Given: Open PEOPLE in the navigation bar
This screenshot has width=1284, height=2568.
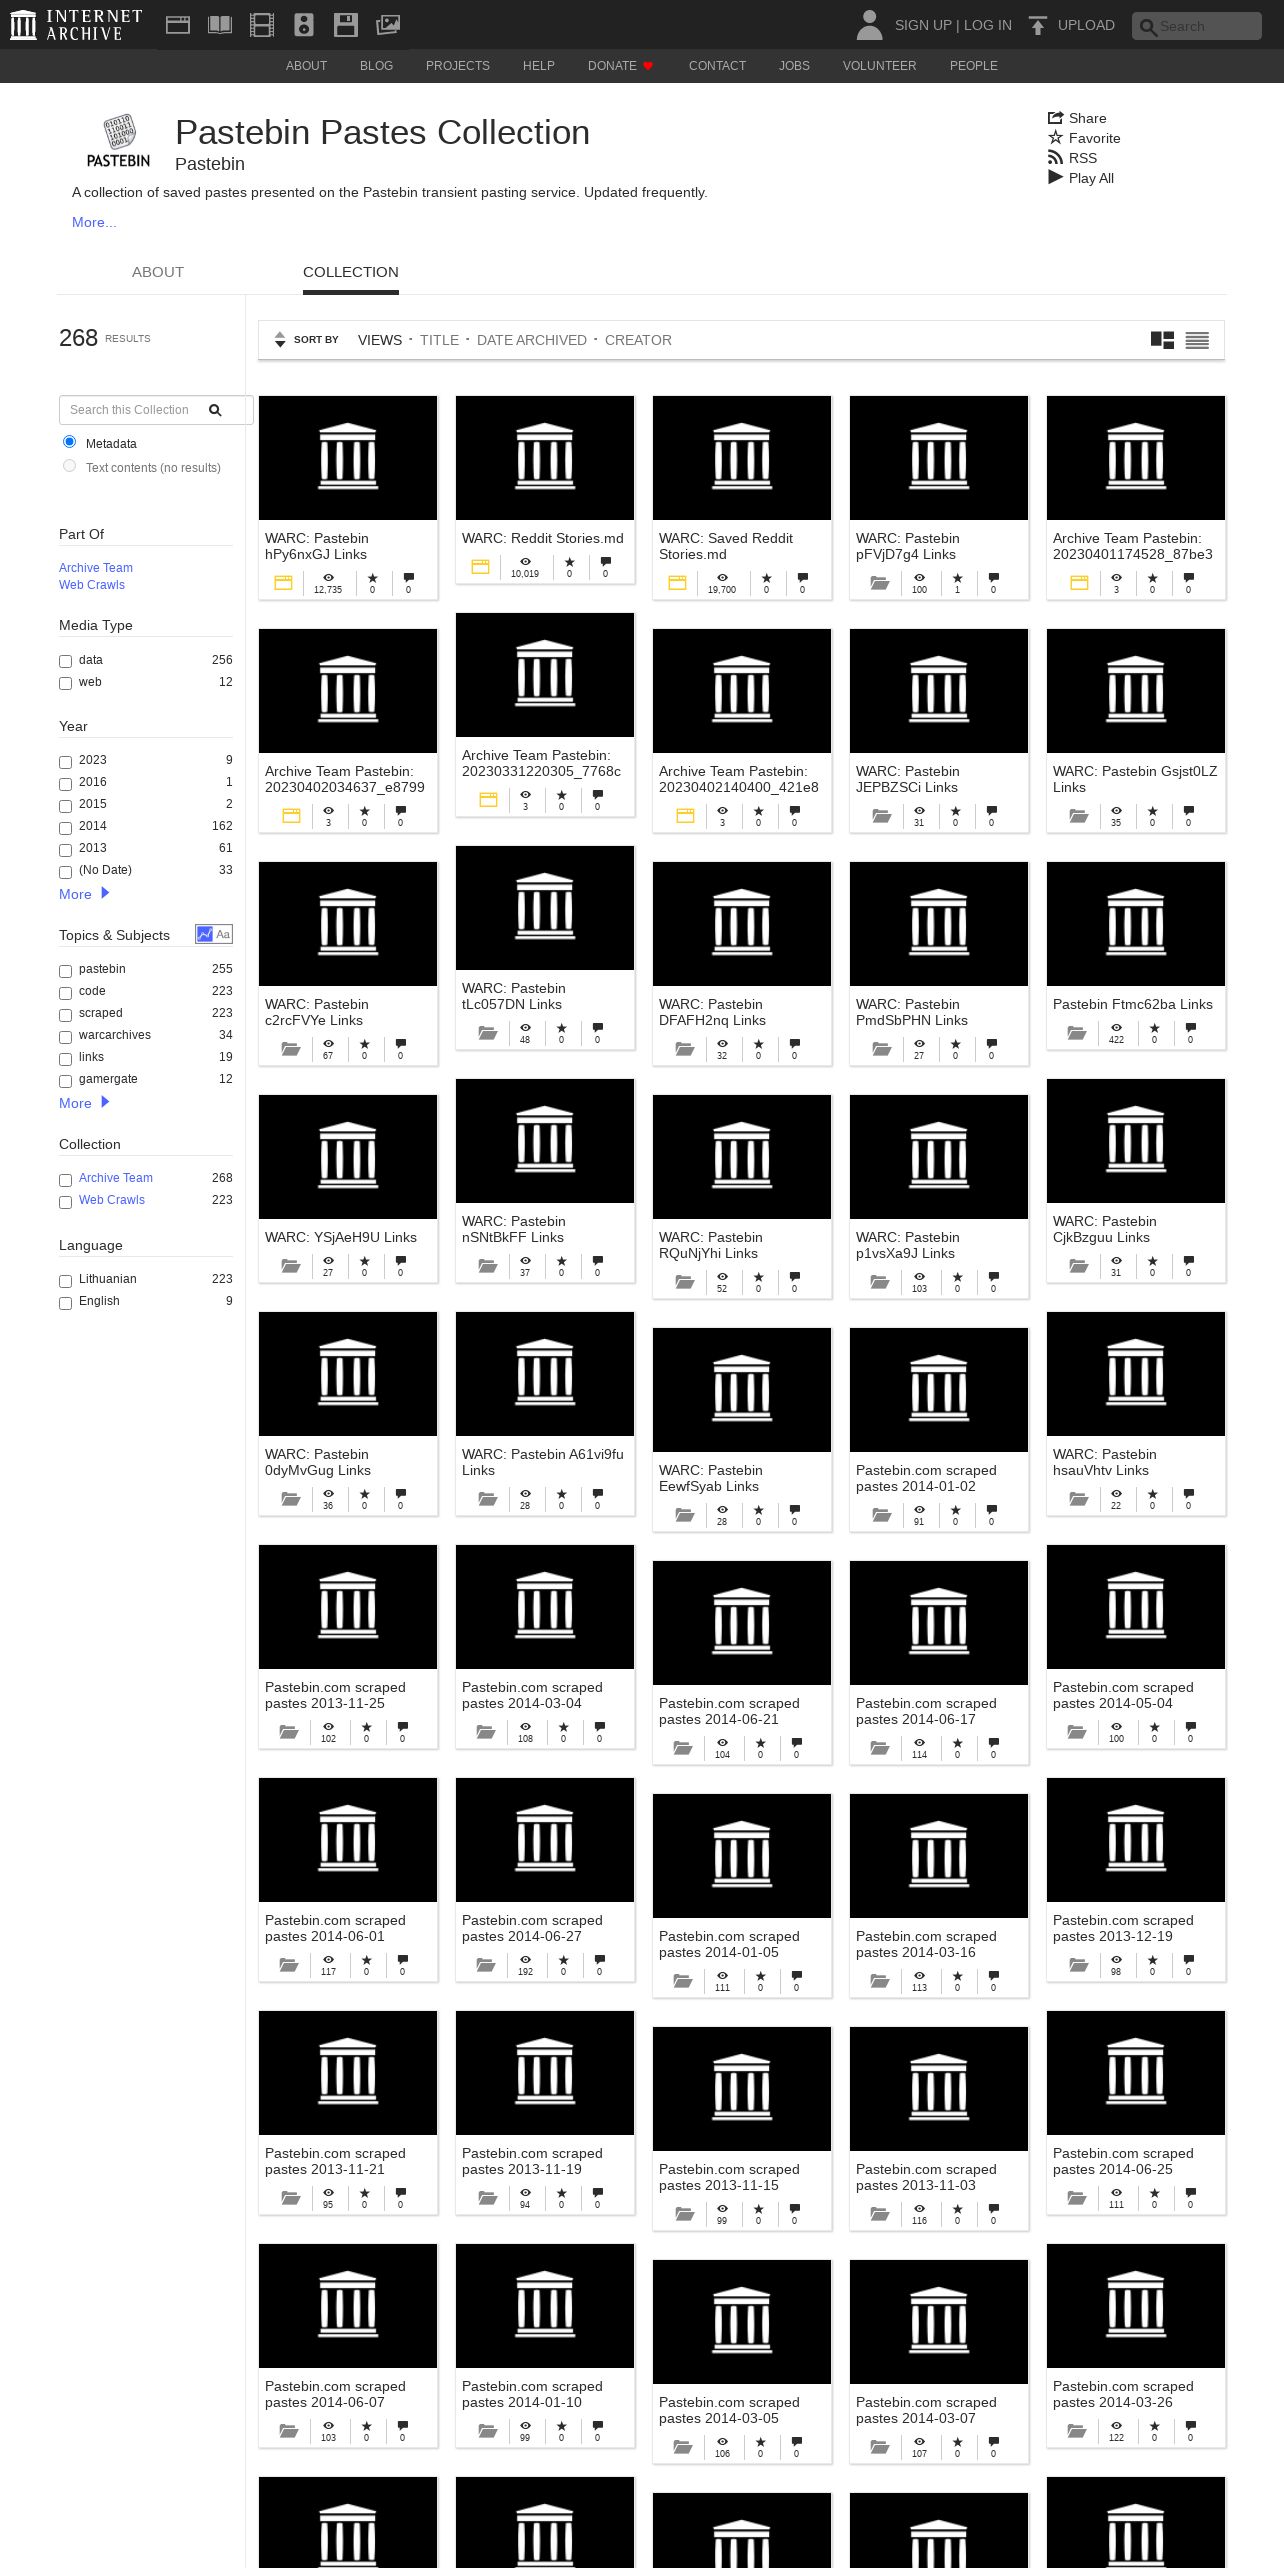Looking at the screenshot, I should pos(974,66).
